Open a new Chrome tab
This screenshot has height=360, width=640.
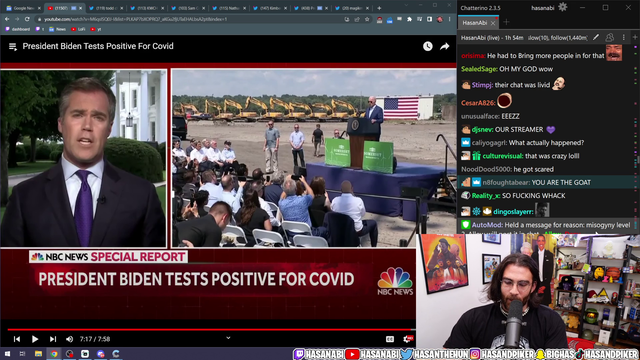[x=379, y=8]
